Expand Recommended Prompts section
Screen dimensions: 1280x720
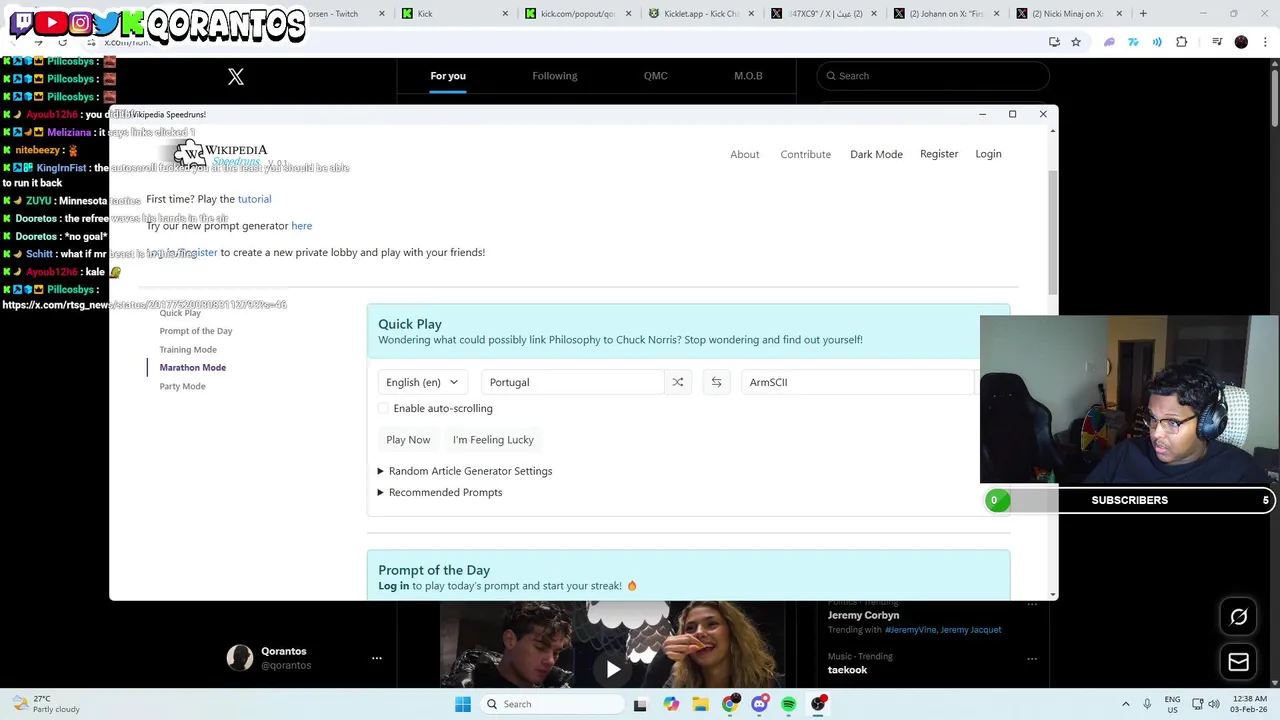point(439,492)
